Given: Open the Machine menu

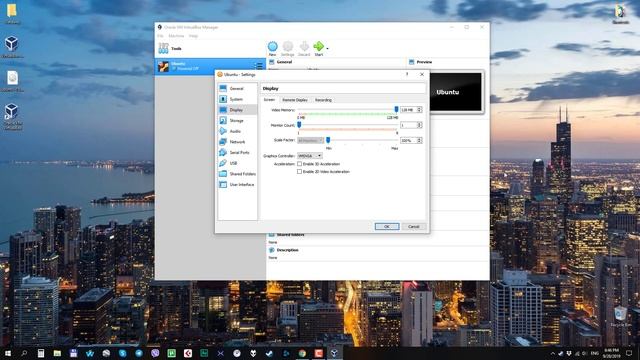Looking at the screenshot, I should coord(176,36).
